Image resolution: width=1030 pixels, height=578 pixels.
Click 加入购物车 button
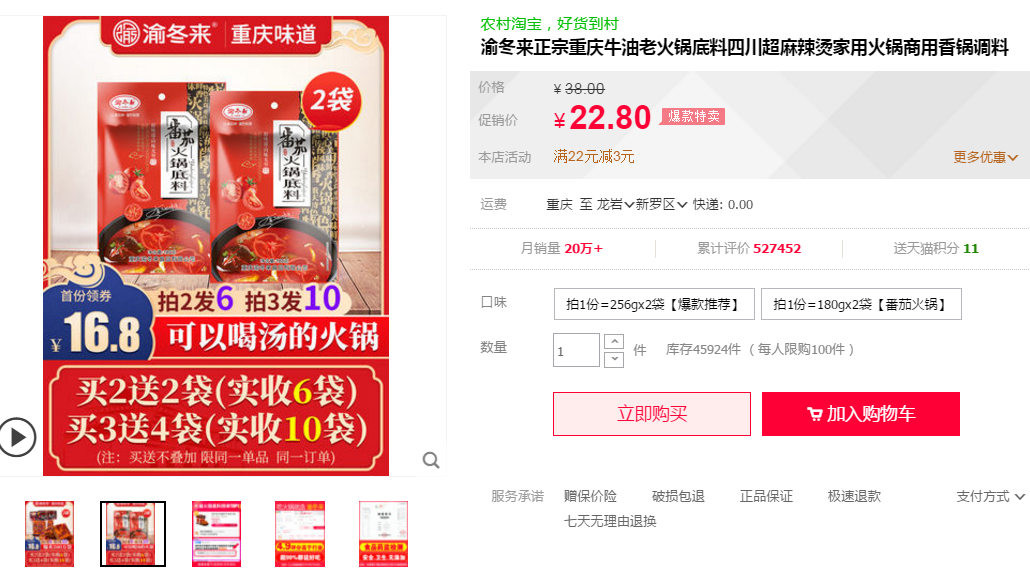[861, 414]
